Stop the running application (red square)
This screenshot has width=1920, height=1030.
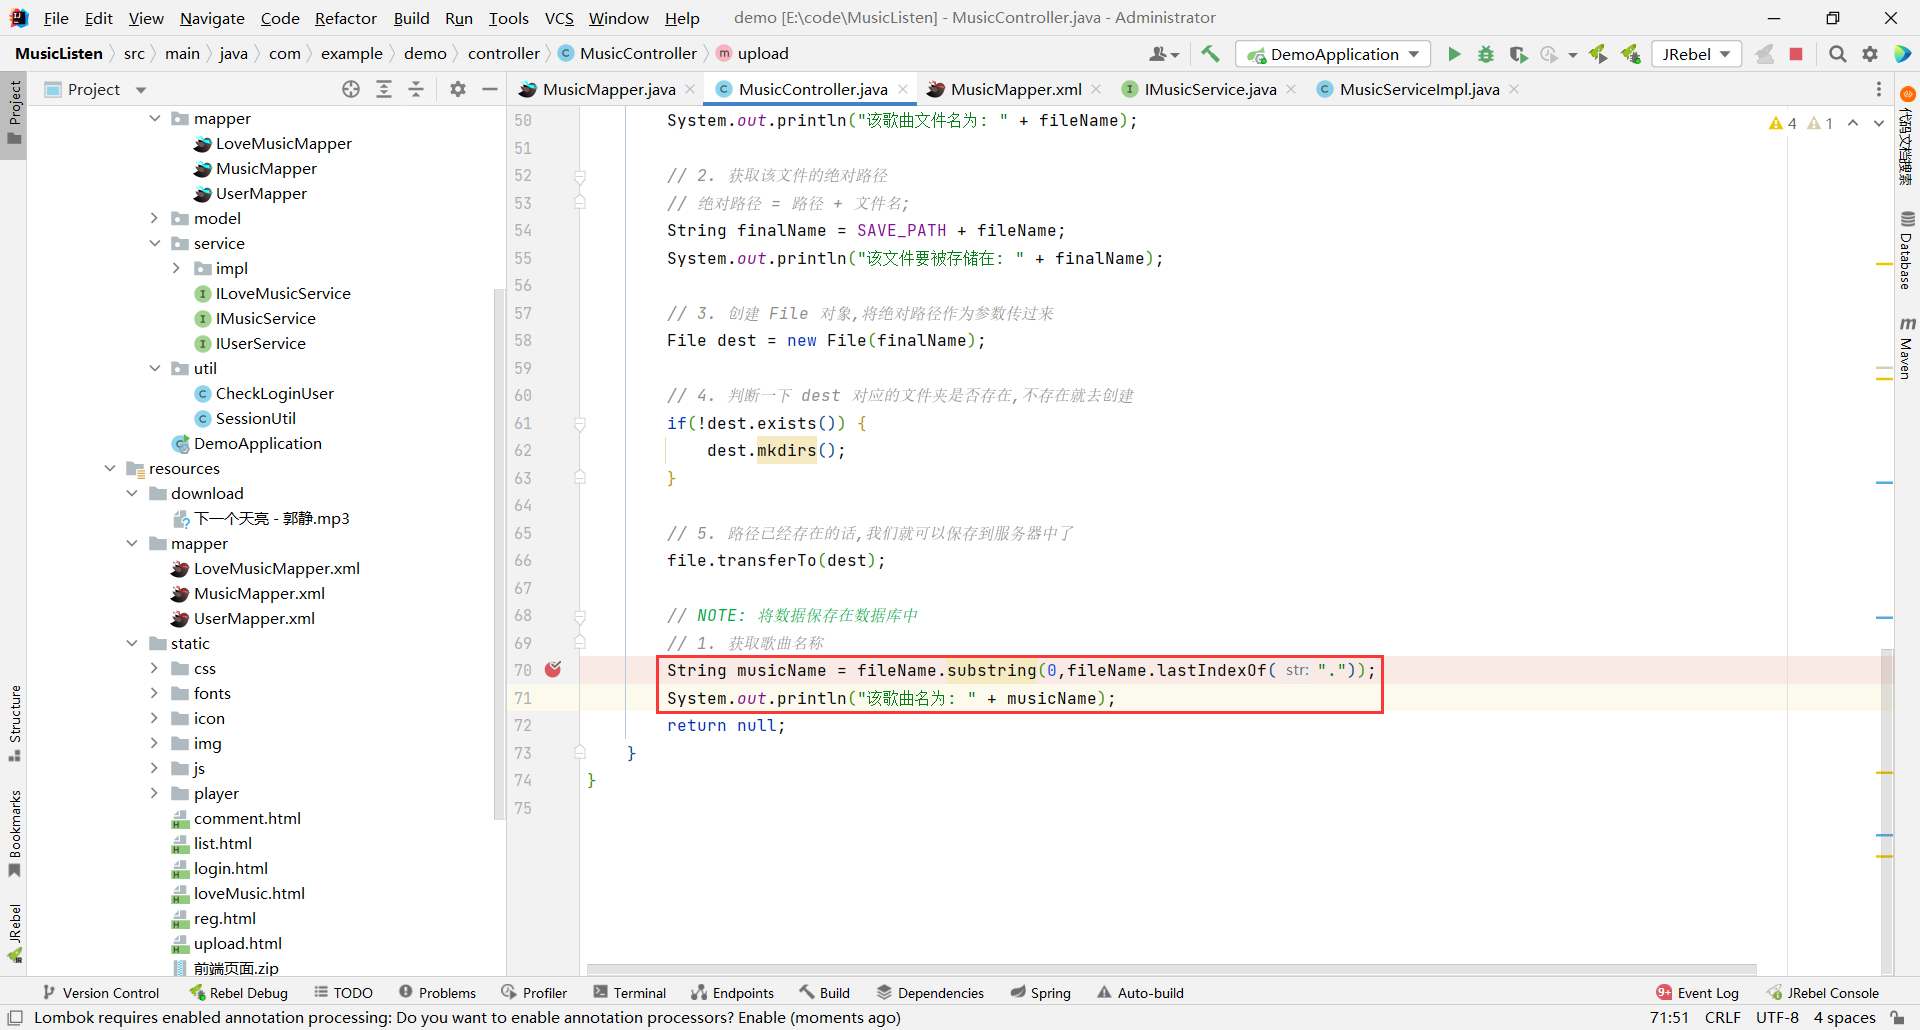pyautogui.click(x=1796, y=54)
